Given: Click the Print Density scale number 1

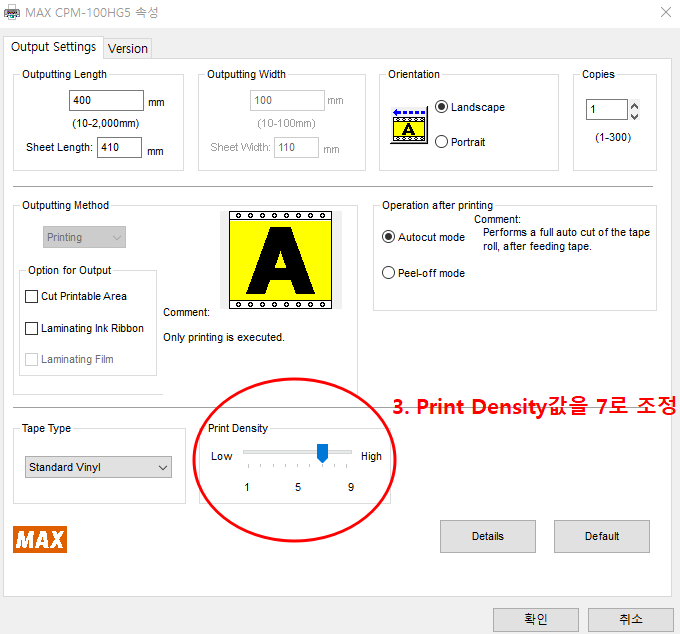Looking at the screenshot, I should click(247, 487).
